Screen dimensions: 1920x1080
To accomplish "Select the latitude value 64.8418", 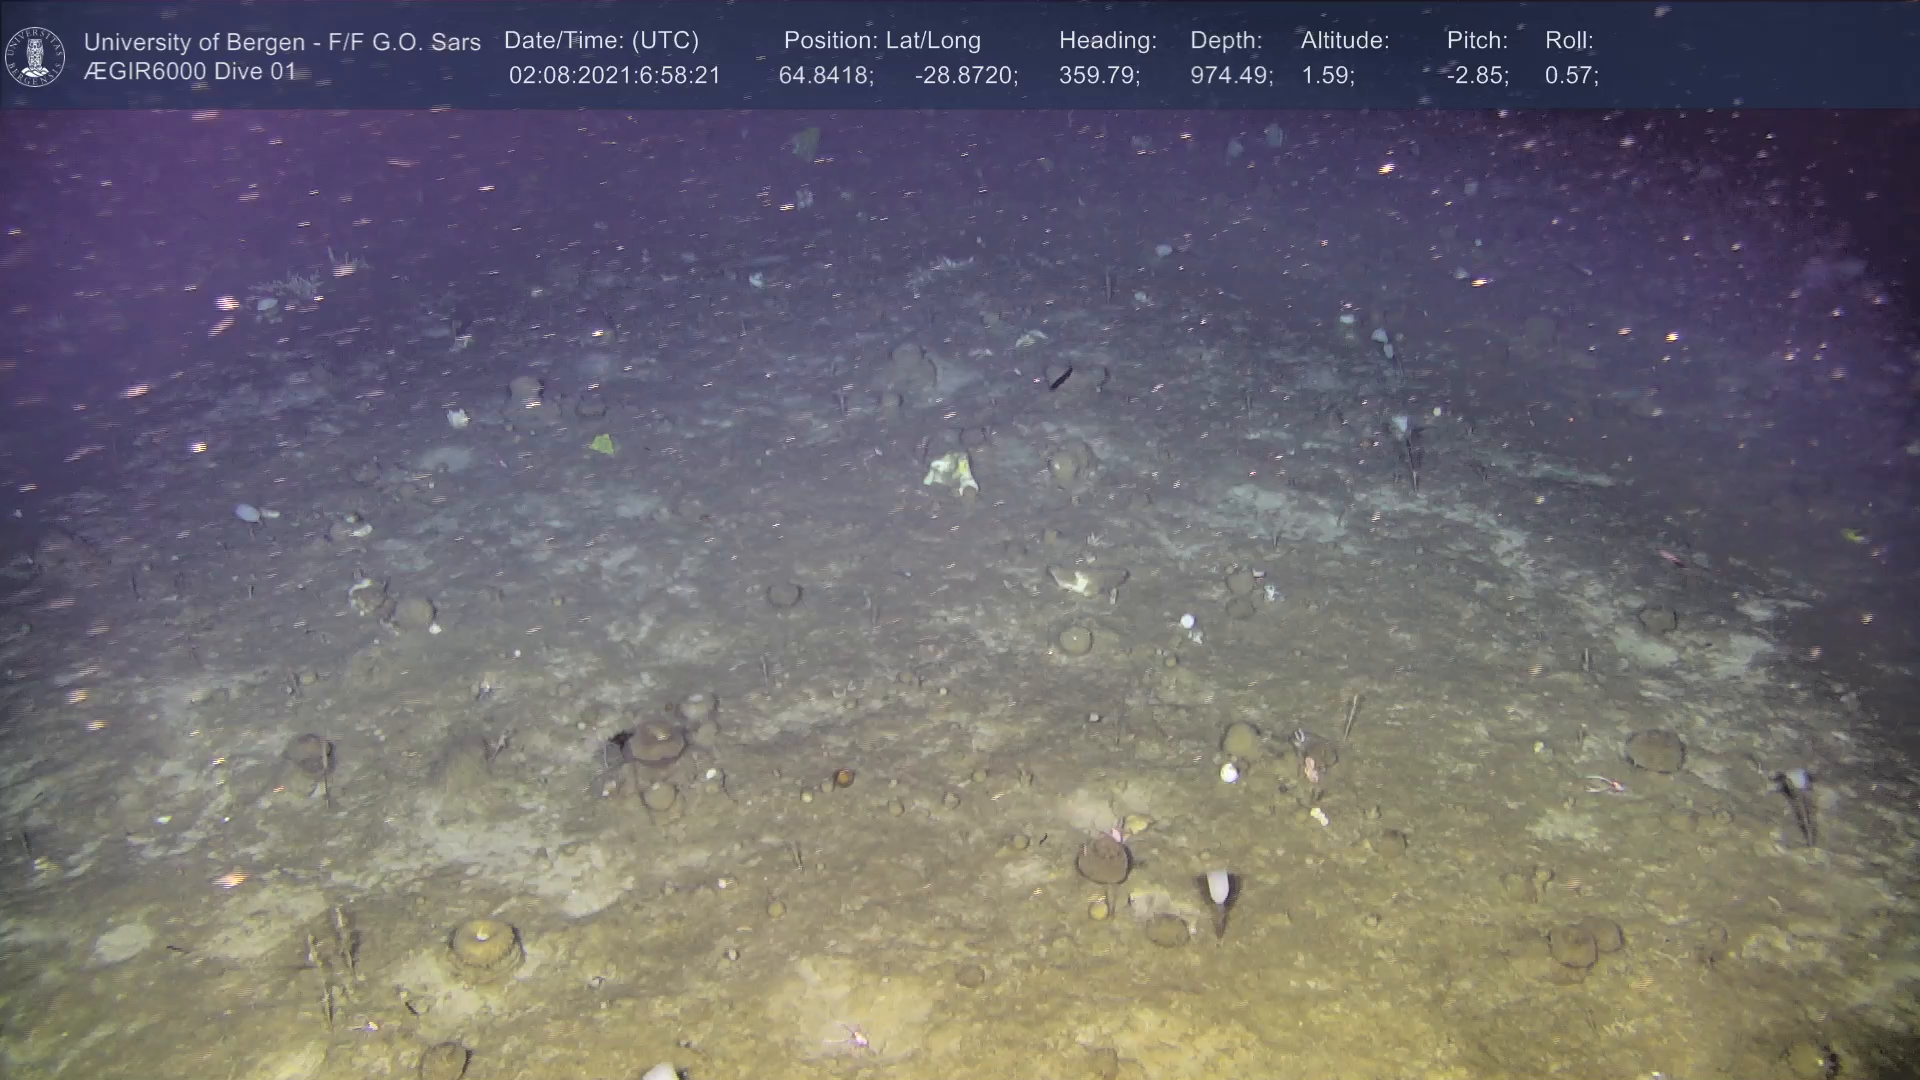I will pos(825,76).
